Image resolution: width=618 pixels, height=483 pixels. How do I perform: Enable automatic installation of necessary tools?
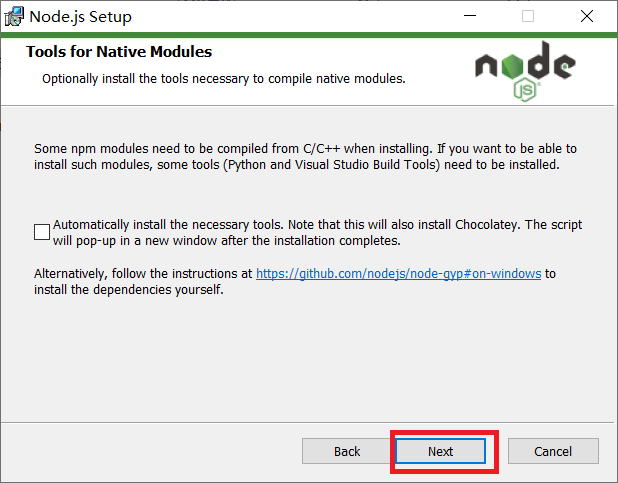(x=42, y=232)
